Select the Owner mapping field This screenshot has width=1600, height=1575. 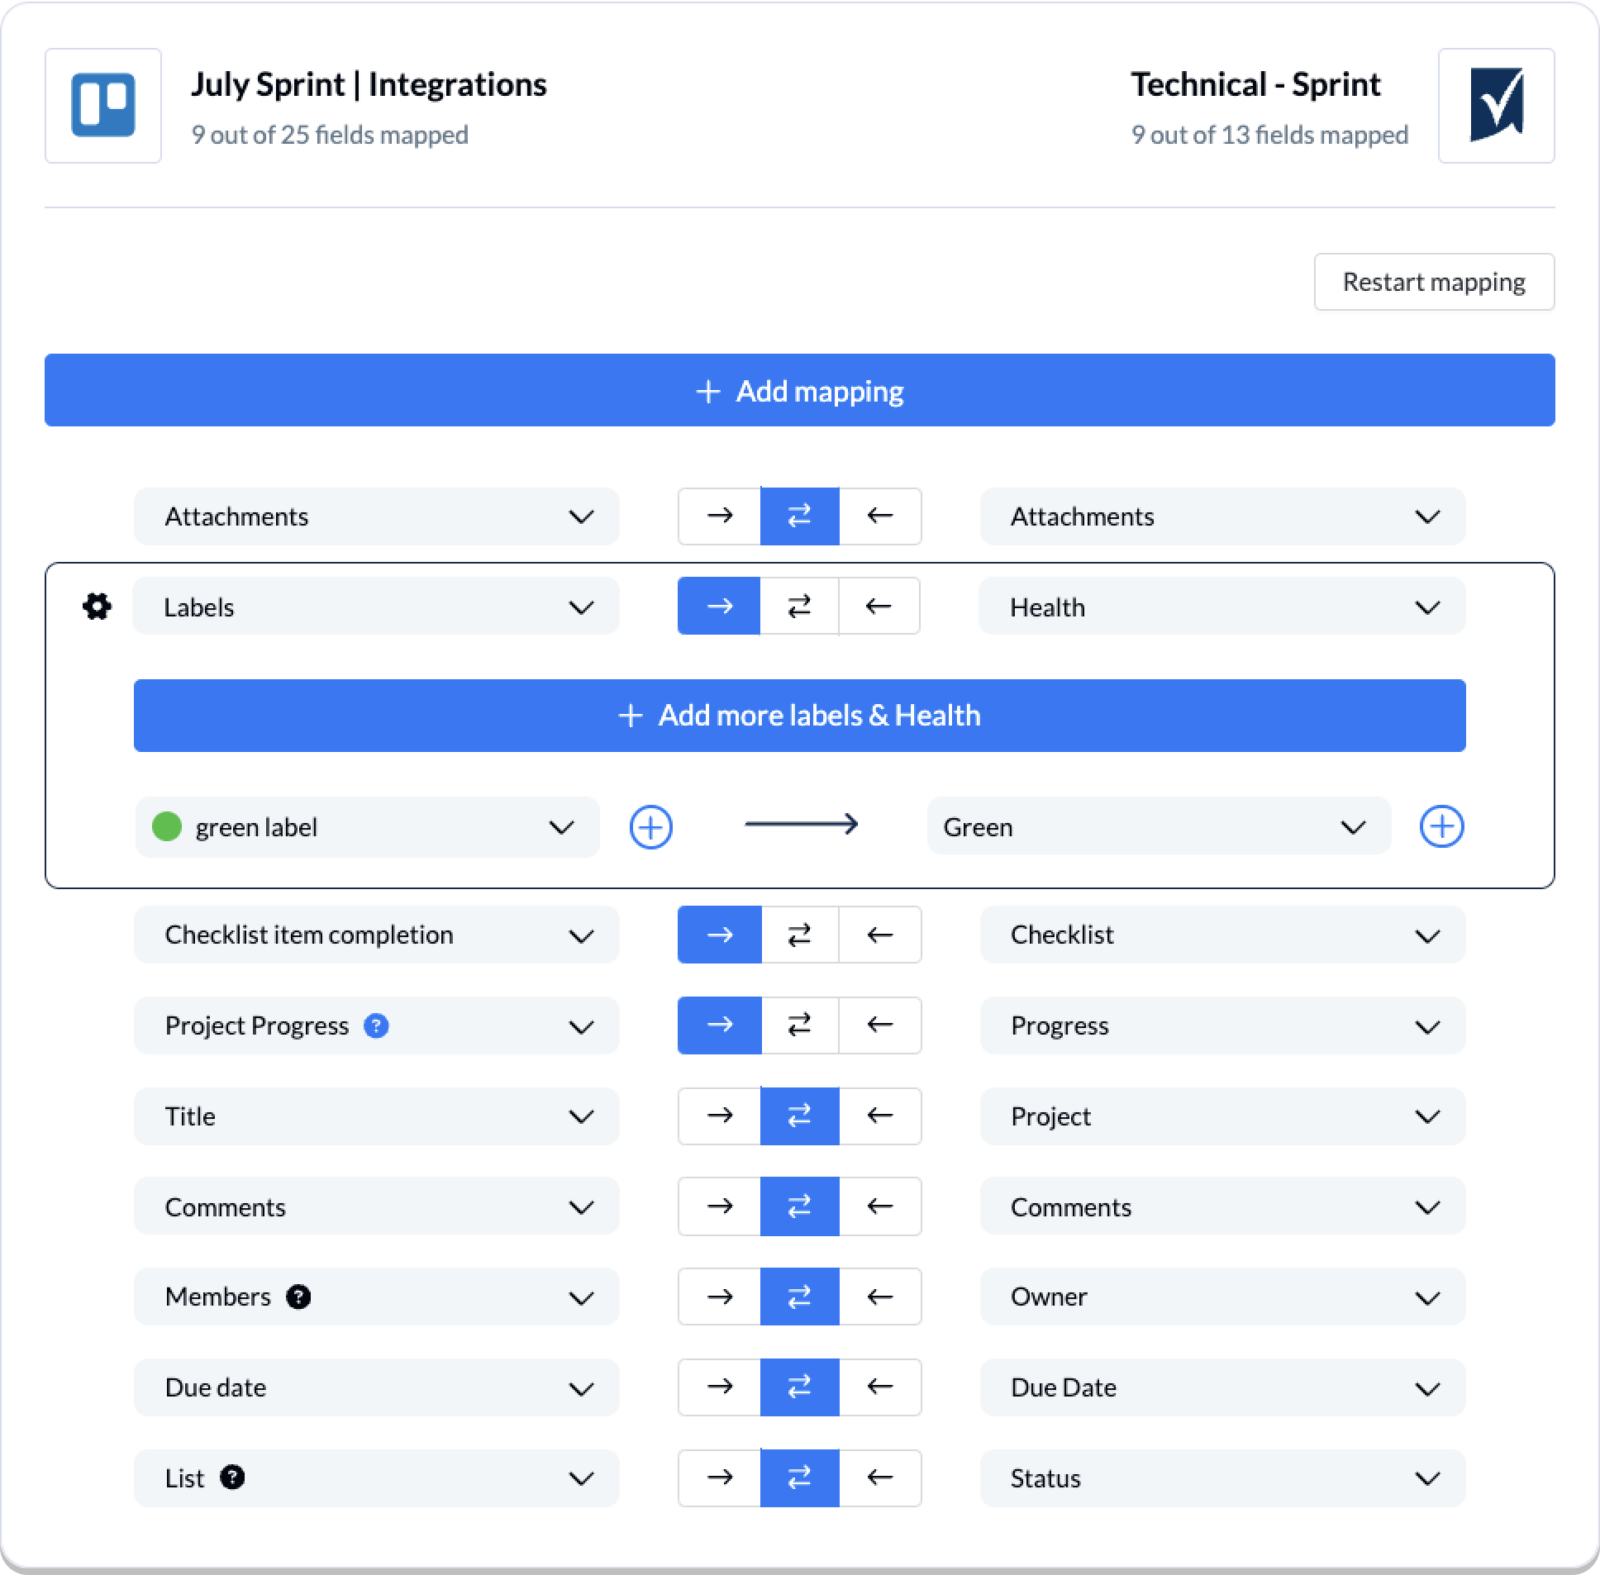pyautogui.click(x=1222, y=1297)
